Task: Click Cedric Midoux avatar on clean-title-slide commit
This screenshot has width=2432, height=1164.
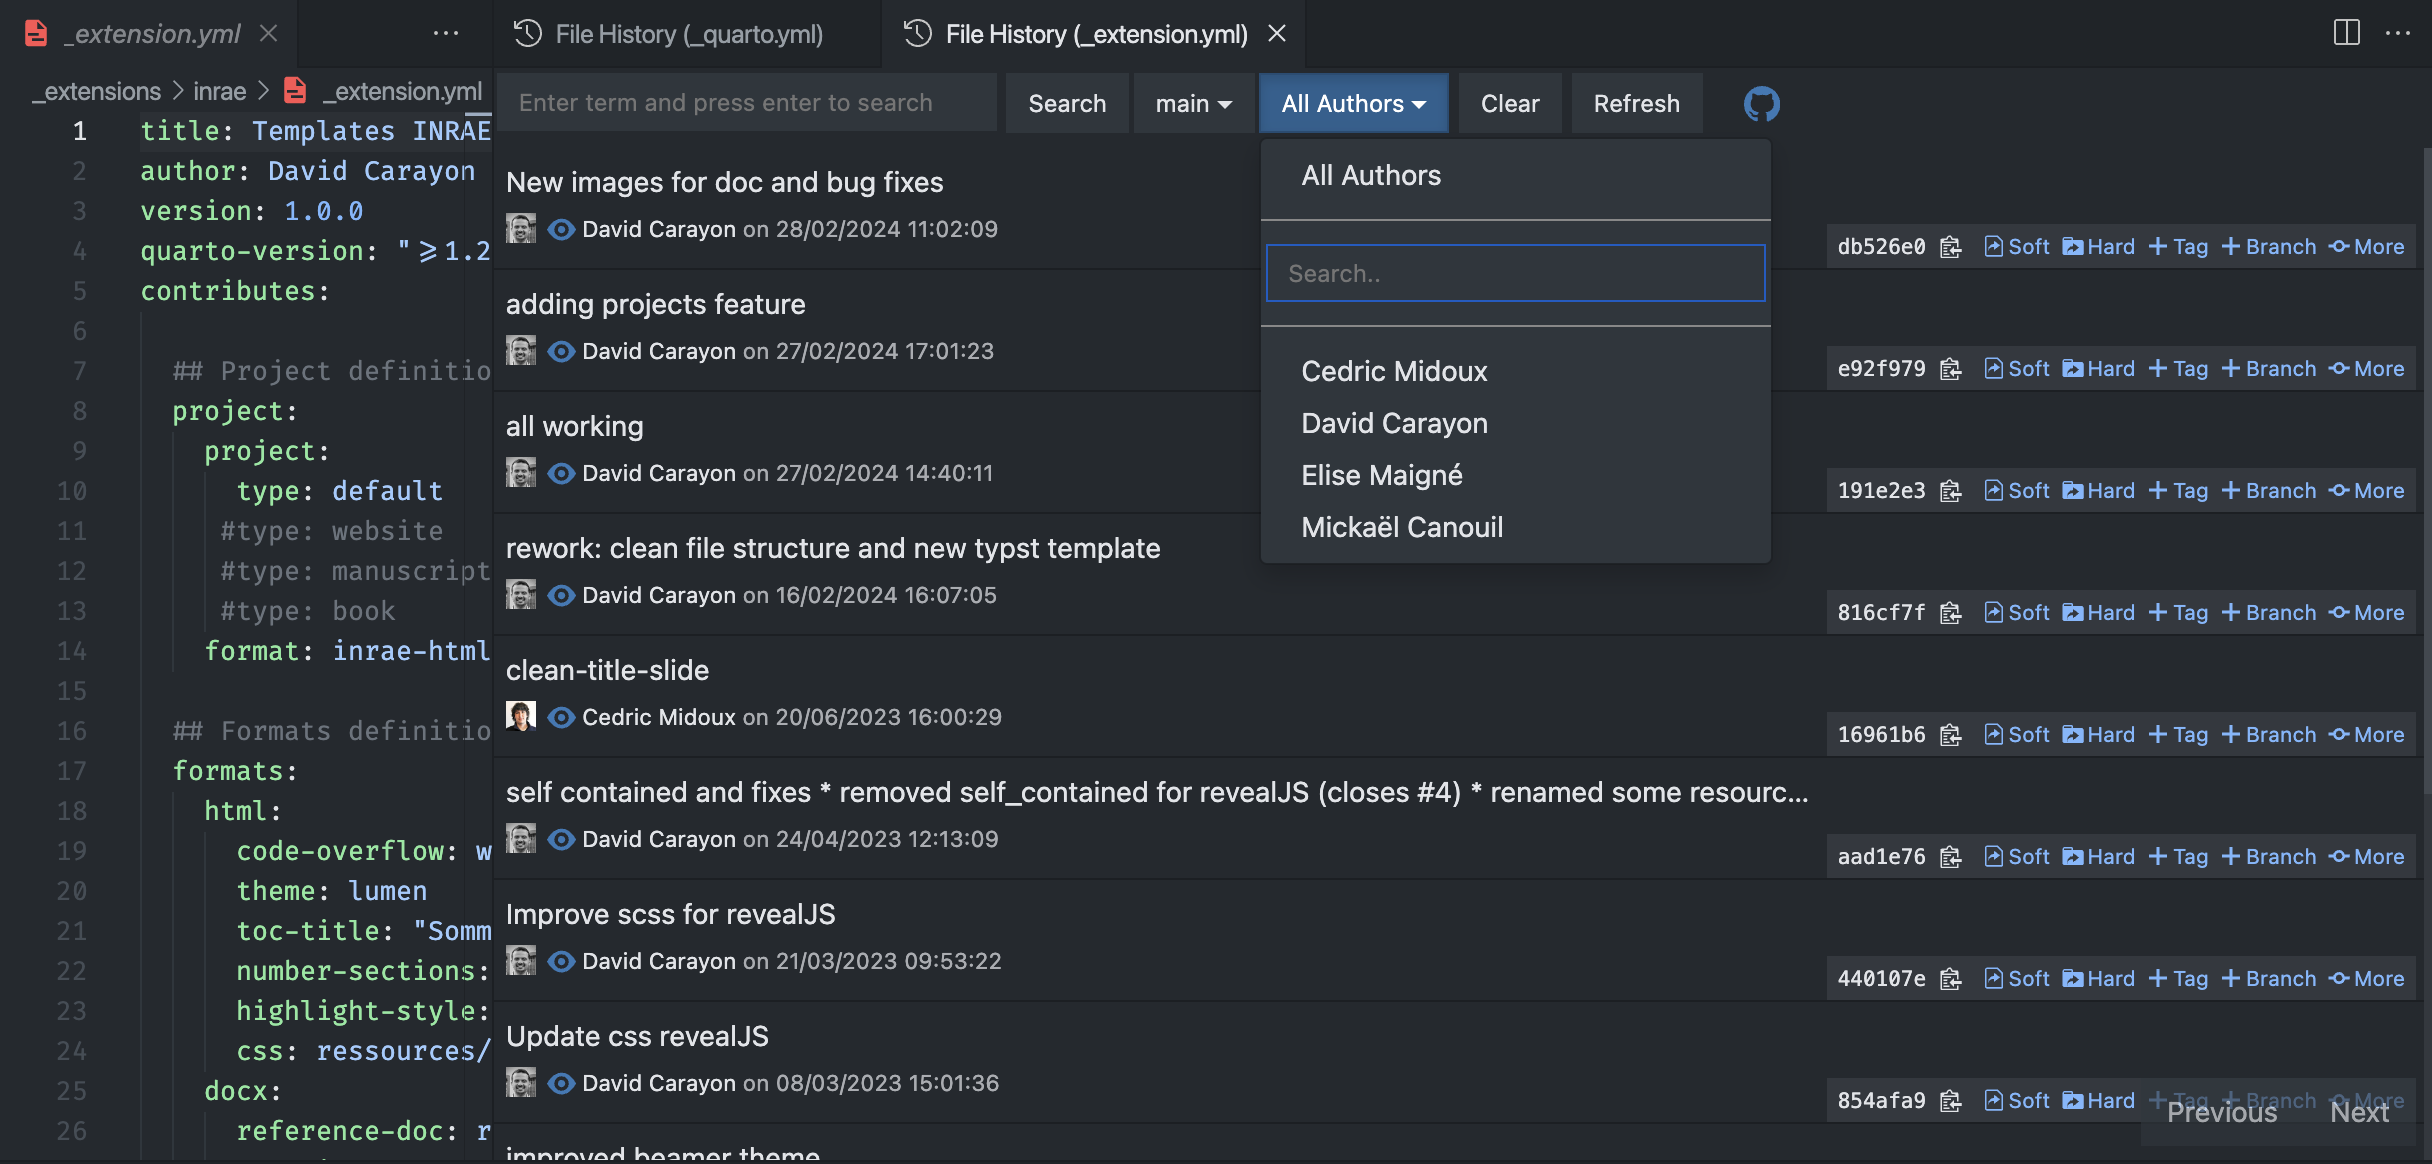Action: (521, 717)
